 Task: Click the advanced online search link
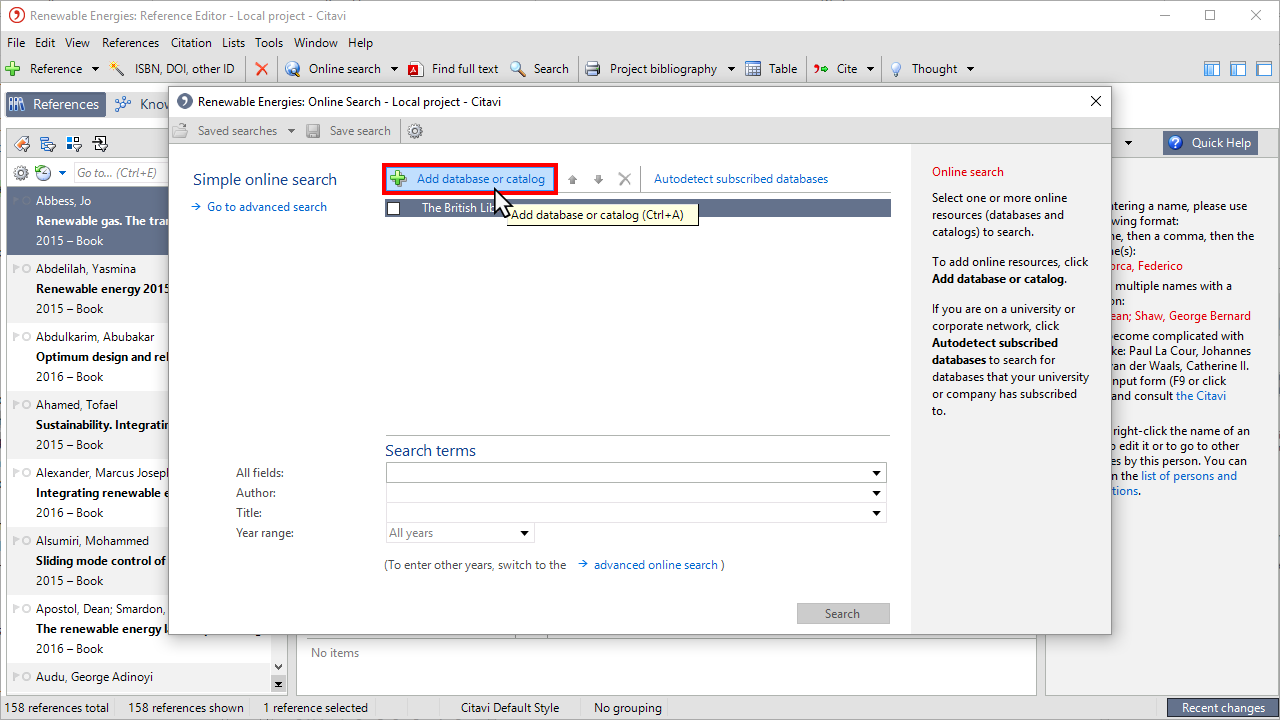coord(656,565)
